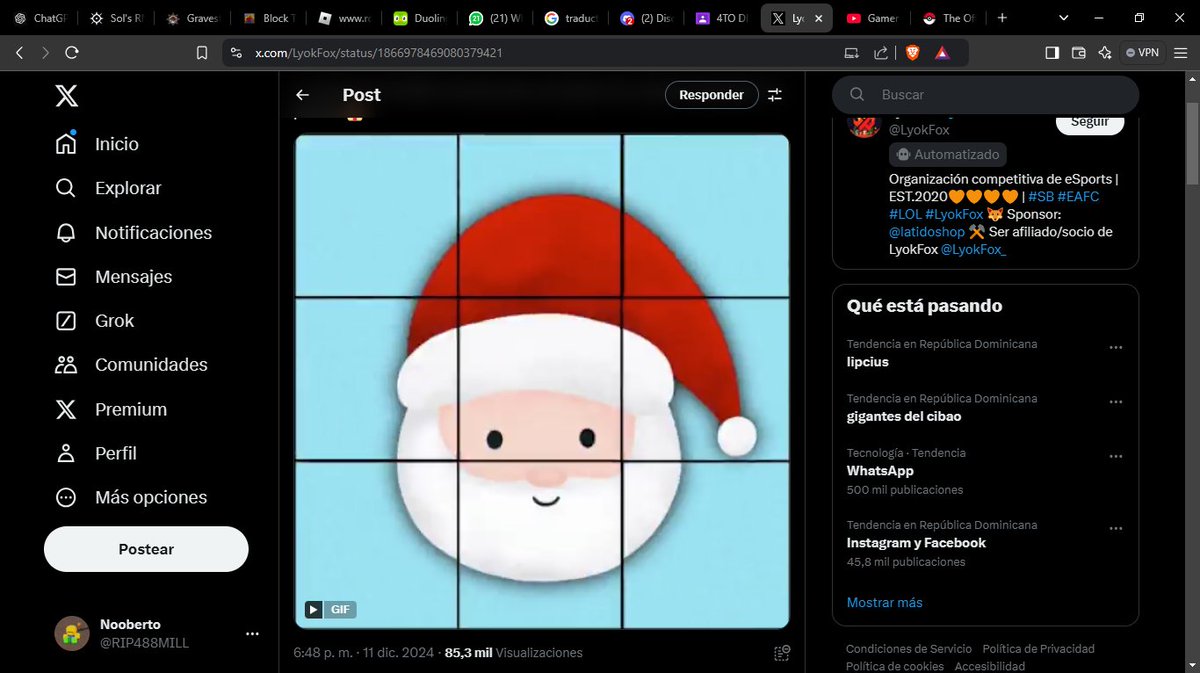Open Grok from sidebar
The image size is (1200, 673).
click(x=94, y=320)
